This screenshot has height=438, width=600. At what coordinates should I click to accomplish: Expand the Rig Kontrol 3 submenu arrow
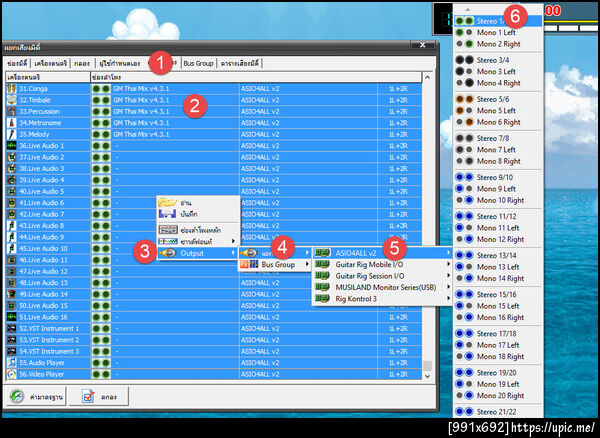[448, 299]
